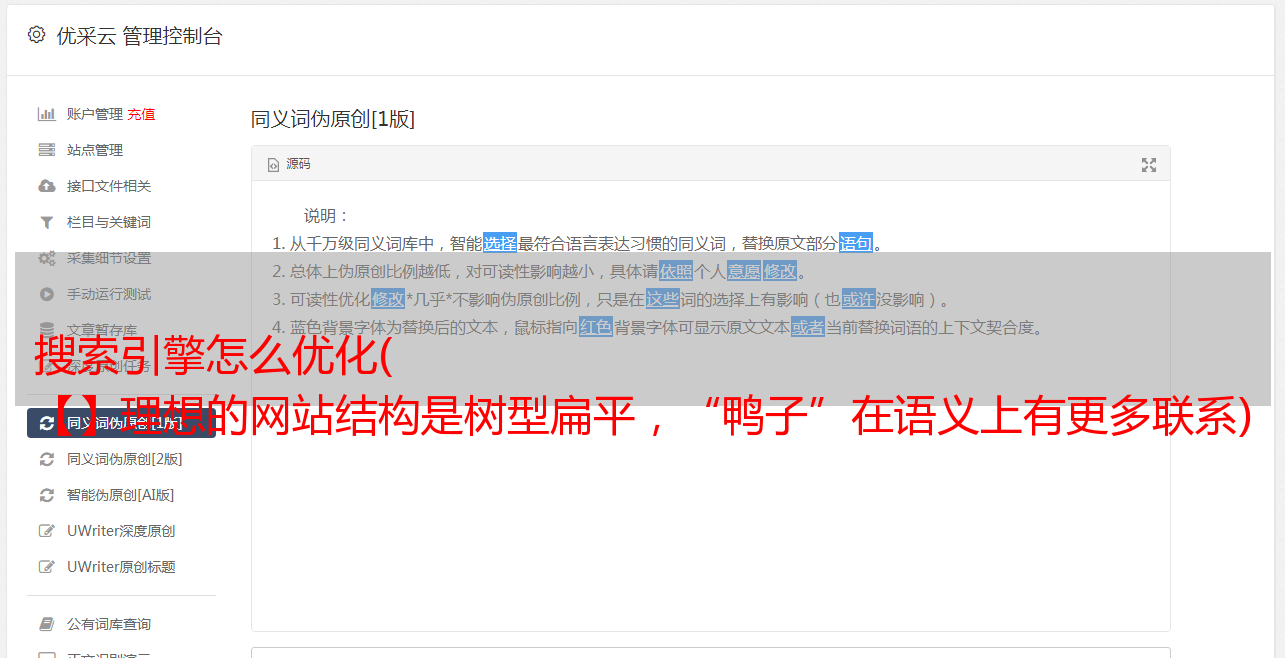Viewport: 1285px width, 658px height.
Task: Click the 接口文件相关 cloud upload icon
Action: pos(46,186)
